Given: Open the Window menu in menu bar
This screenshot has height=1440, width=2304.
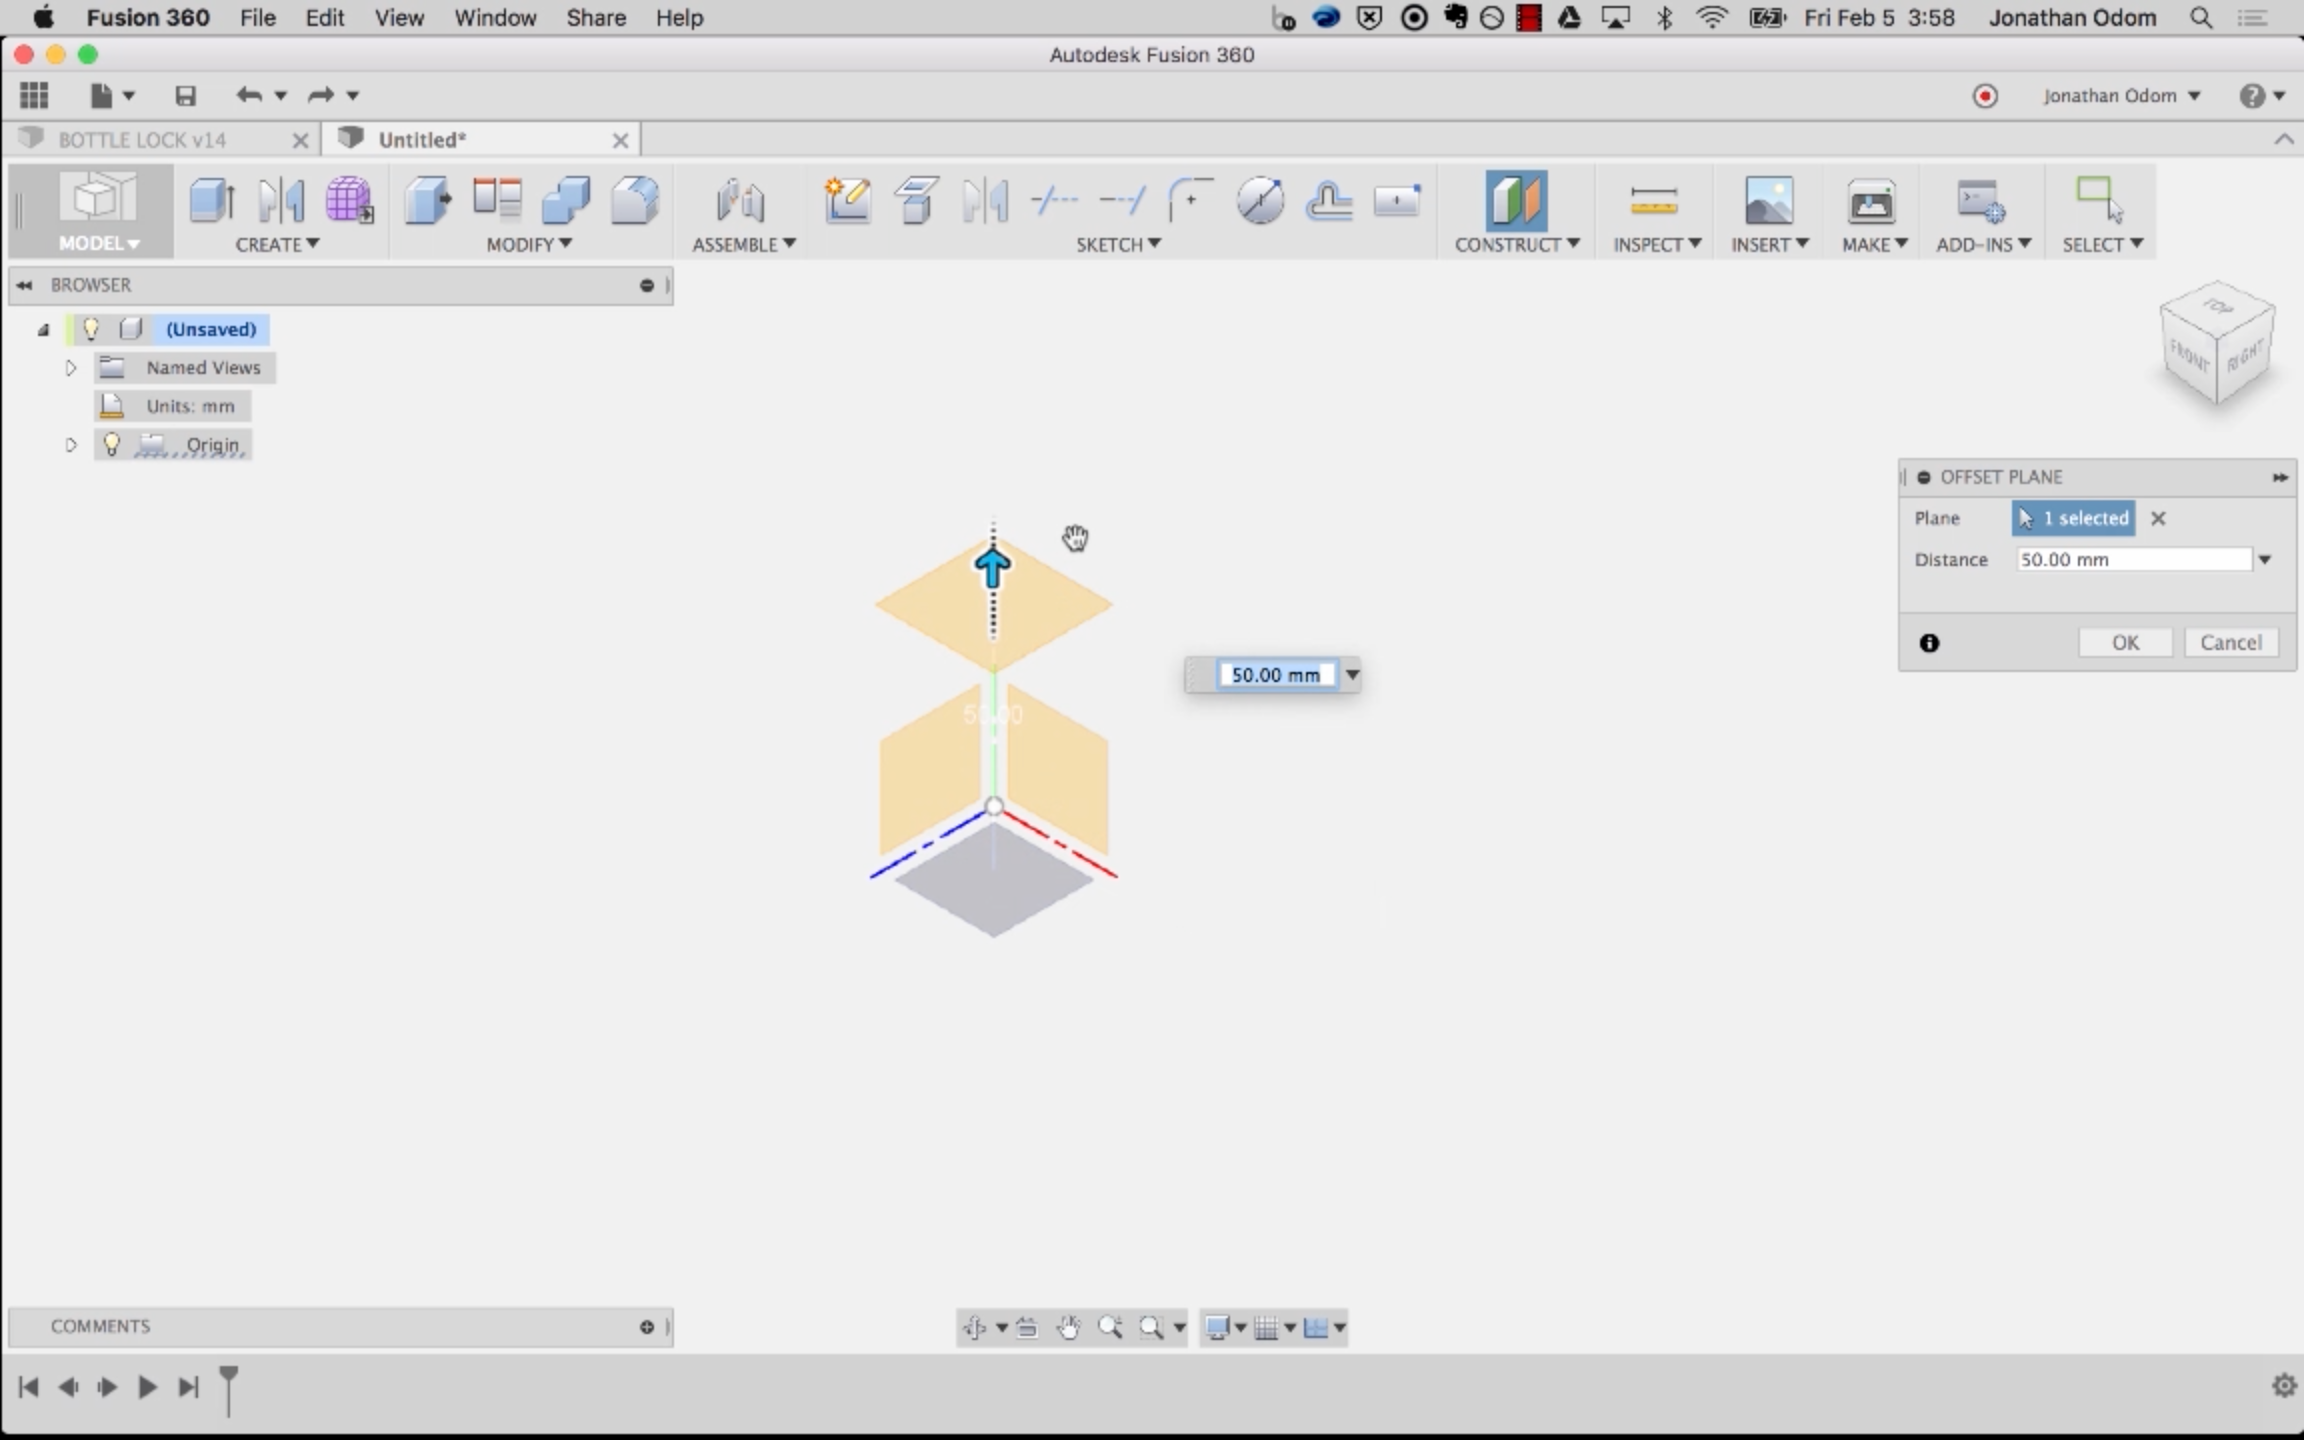Looking at the screenshot, I should (x=494, y=18).
